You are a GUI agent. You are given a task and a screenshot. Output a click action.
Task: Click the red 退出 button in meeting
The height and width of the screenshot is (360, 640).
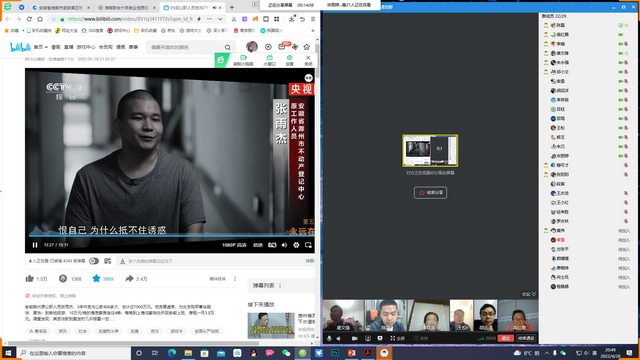[505, 338]
